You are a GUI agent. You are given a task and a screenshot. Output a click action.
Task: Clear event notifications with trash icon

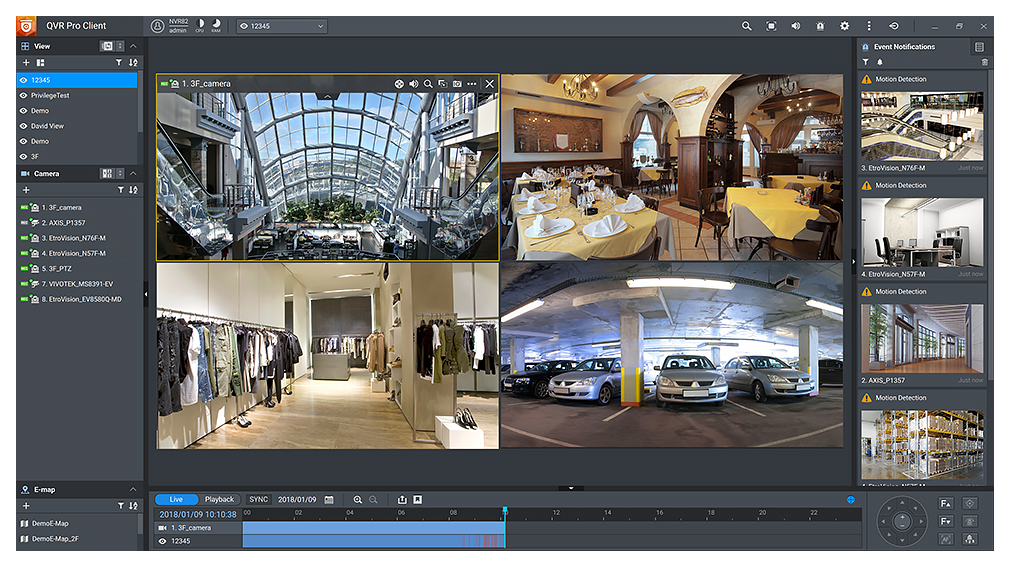pos(984,62)
